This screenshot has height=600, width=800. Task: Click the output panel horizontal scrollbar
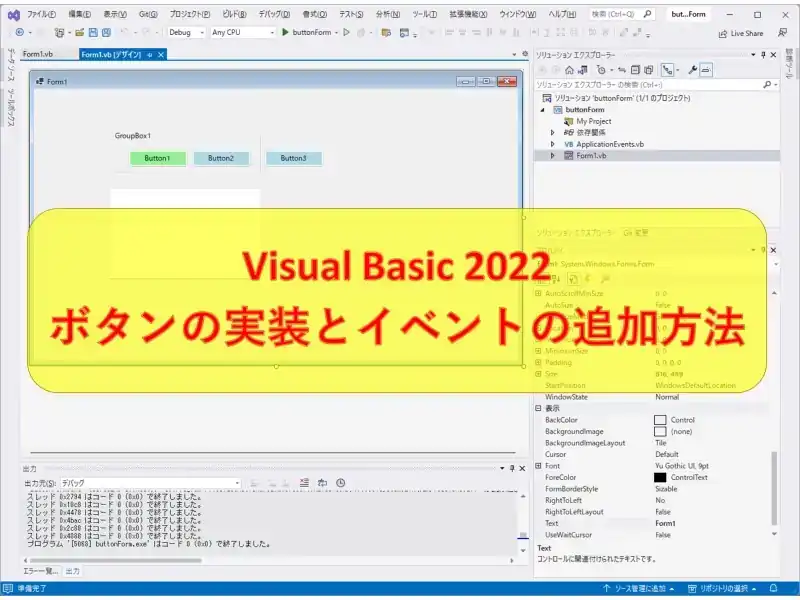(x=116, y=560)
